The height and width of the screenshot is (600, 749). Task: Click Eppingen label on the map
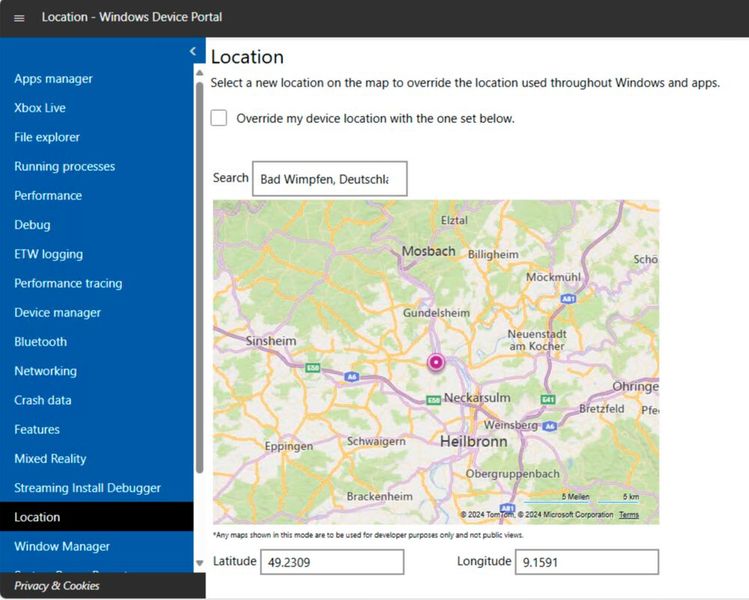click(x=289, y=446)
